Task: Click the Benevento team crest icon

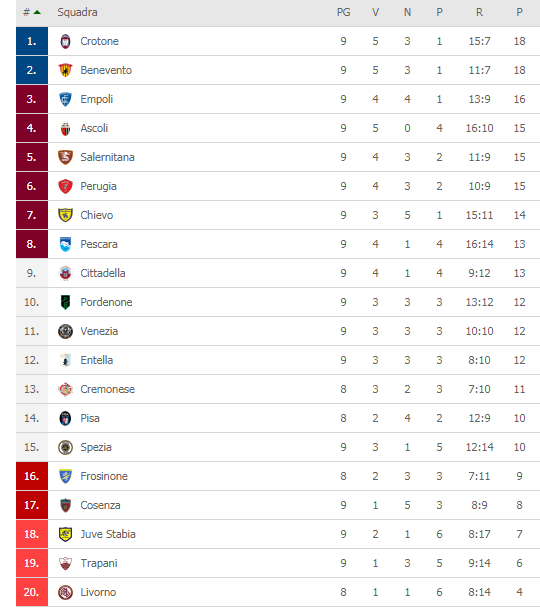Action: tap(65, 70)
